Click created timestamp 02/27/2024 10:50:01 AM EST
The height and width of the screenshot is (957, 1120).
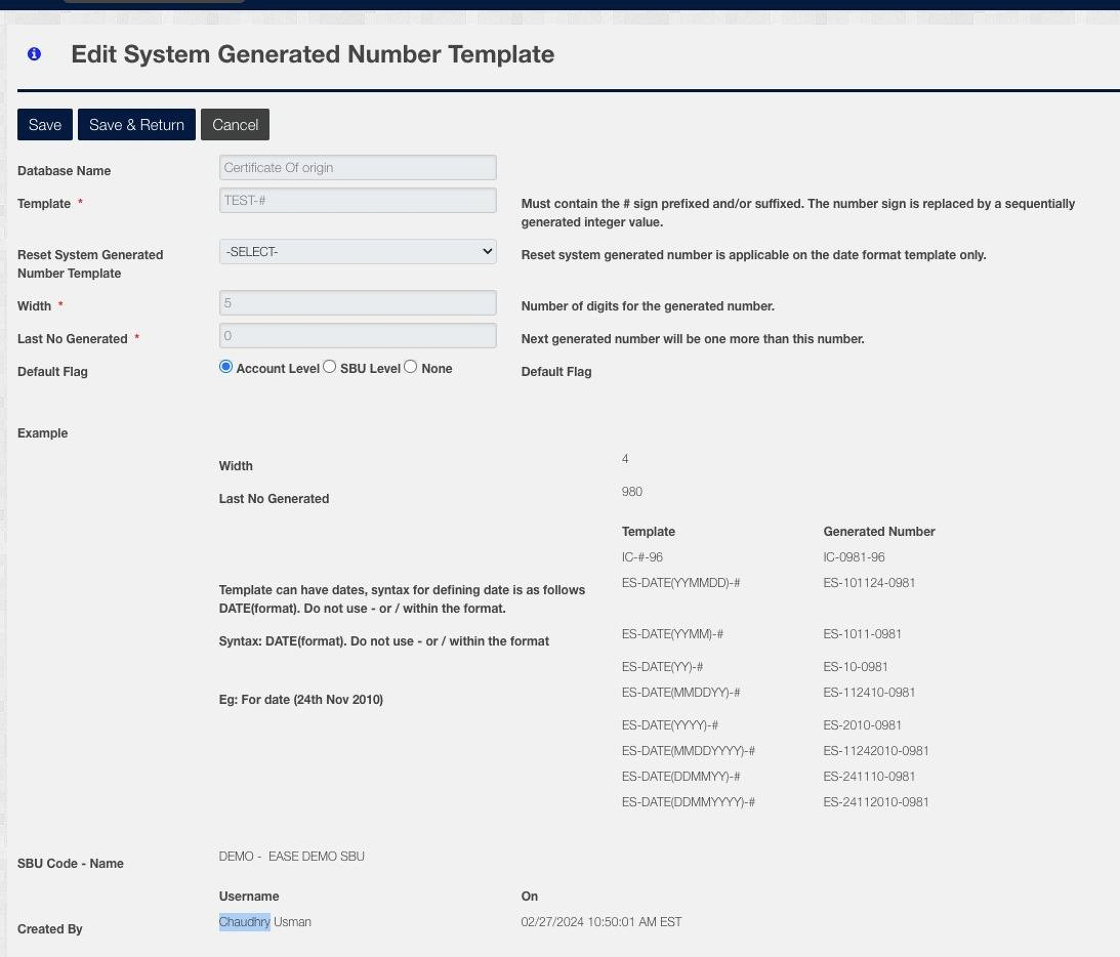(x=601, y=922)
